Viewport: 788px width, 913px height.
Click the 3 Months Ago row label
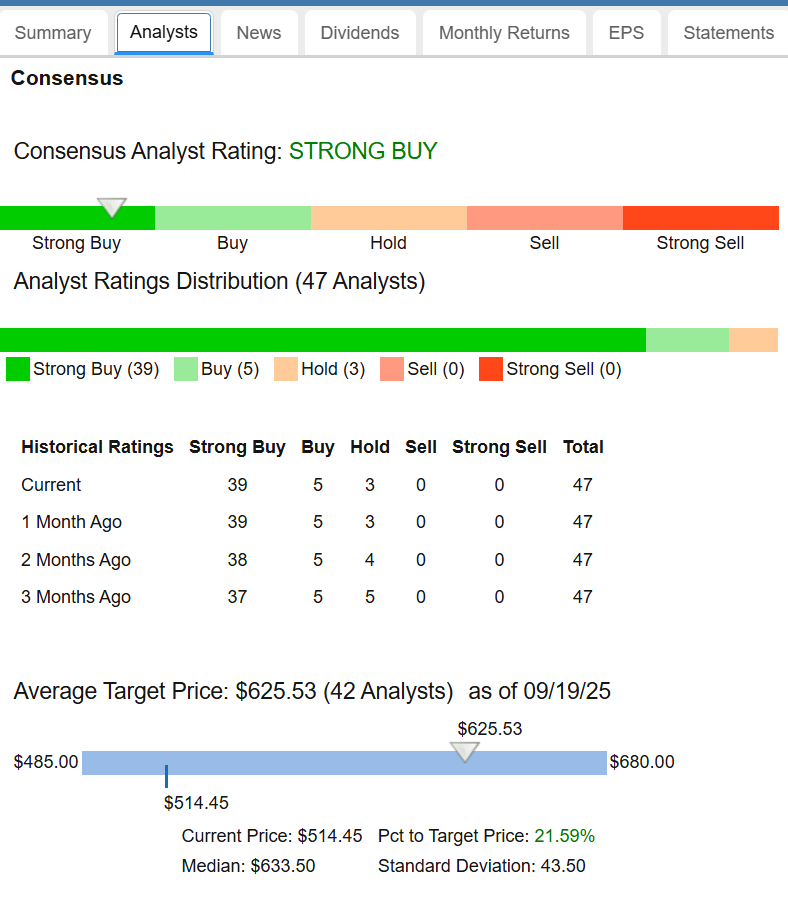coord(76,597)
